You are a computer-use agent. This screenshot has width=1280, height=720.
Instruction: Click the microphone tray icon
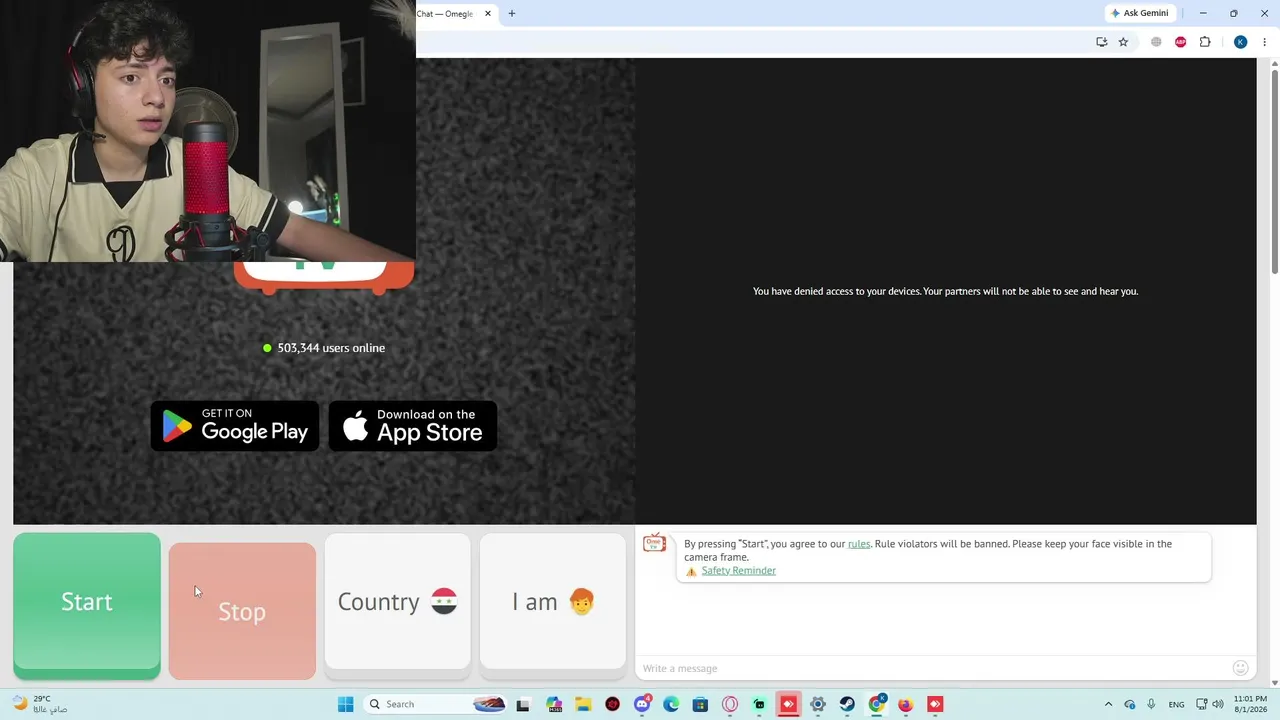(1151, 704)
